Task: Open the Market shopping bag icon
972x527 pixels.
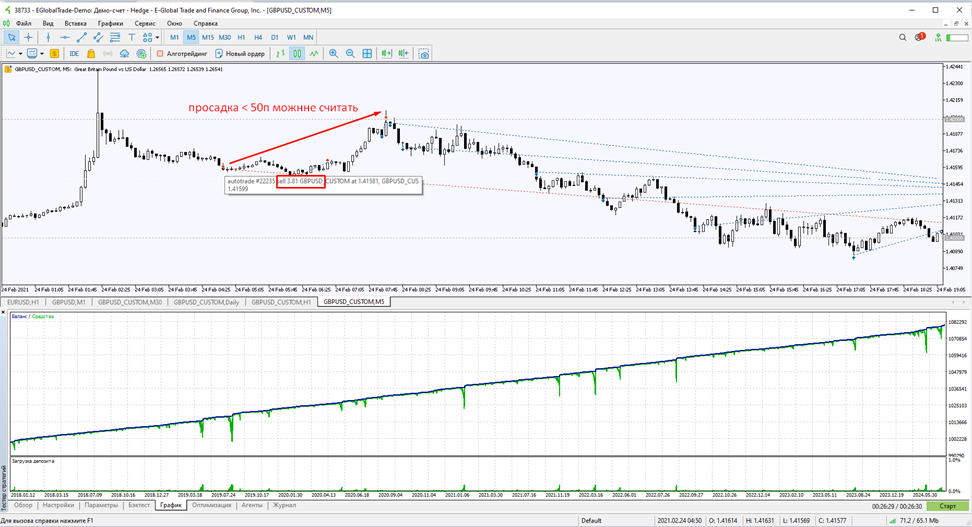Action: pos(91,54)
